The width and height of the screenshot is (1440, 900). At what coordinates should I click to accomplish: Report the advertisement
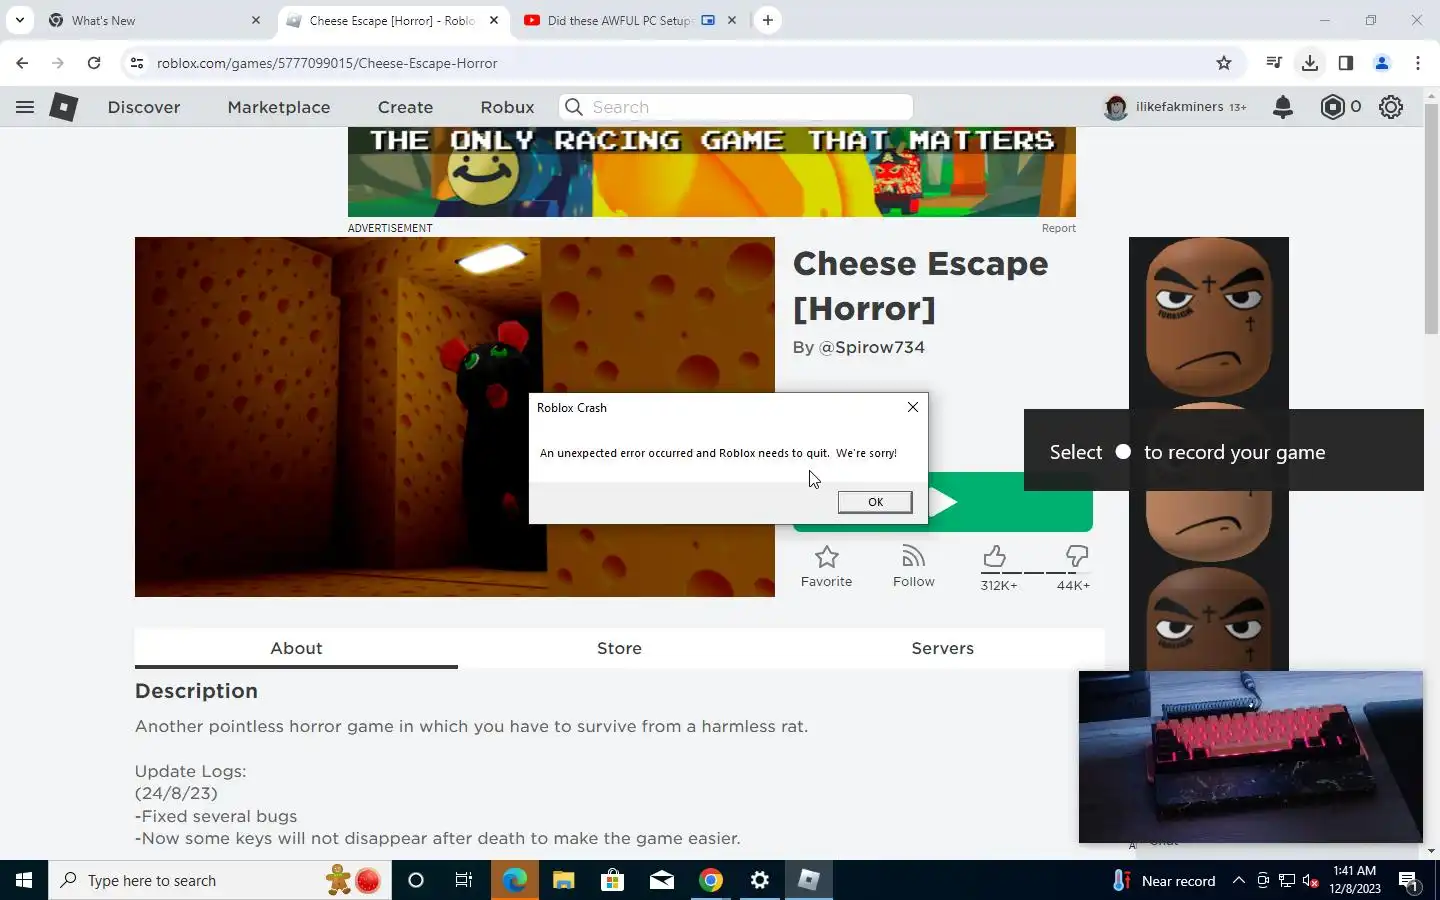(1058, 228)
